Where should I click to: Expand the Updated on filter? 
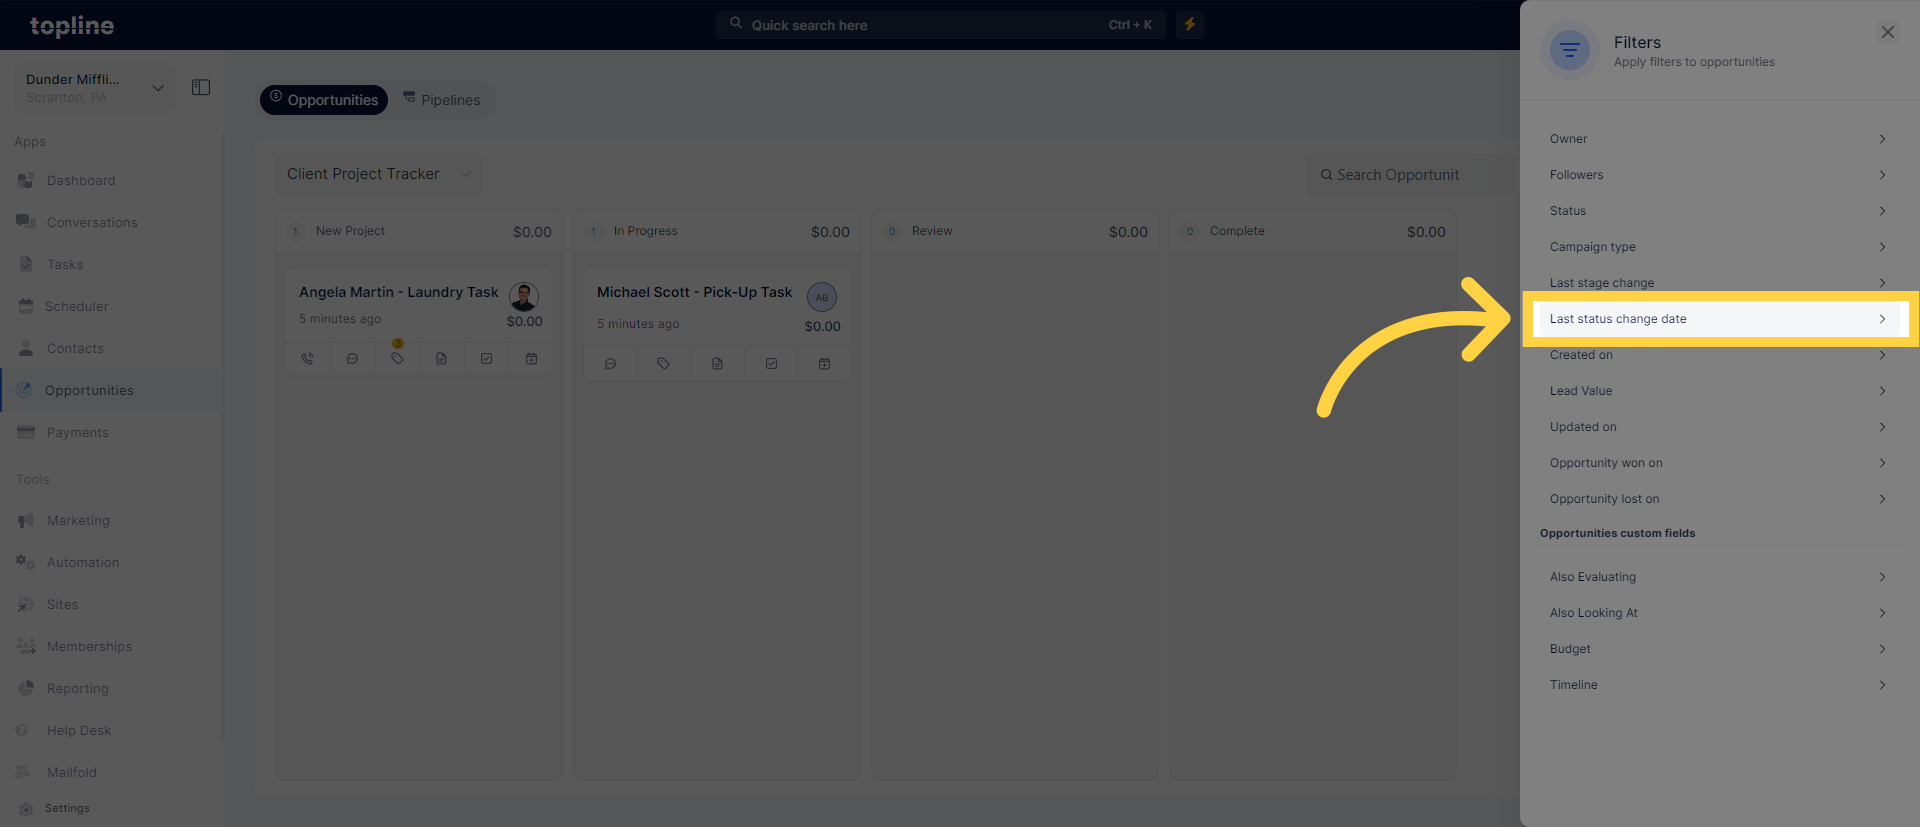1718,427
